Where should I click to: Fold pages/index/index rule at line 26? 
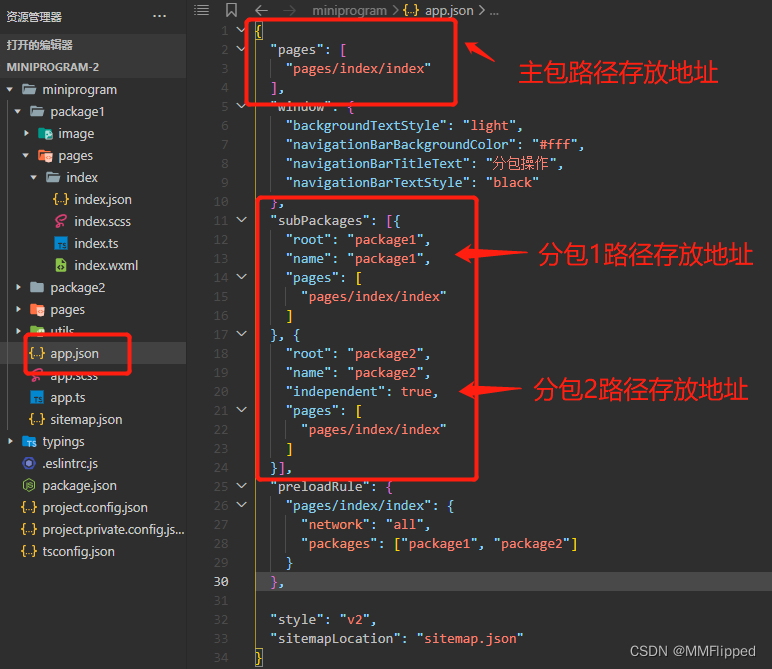point(241,505)
